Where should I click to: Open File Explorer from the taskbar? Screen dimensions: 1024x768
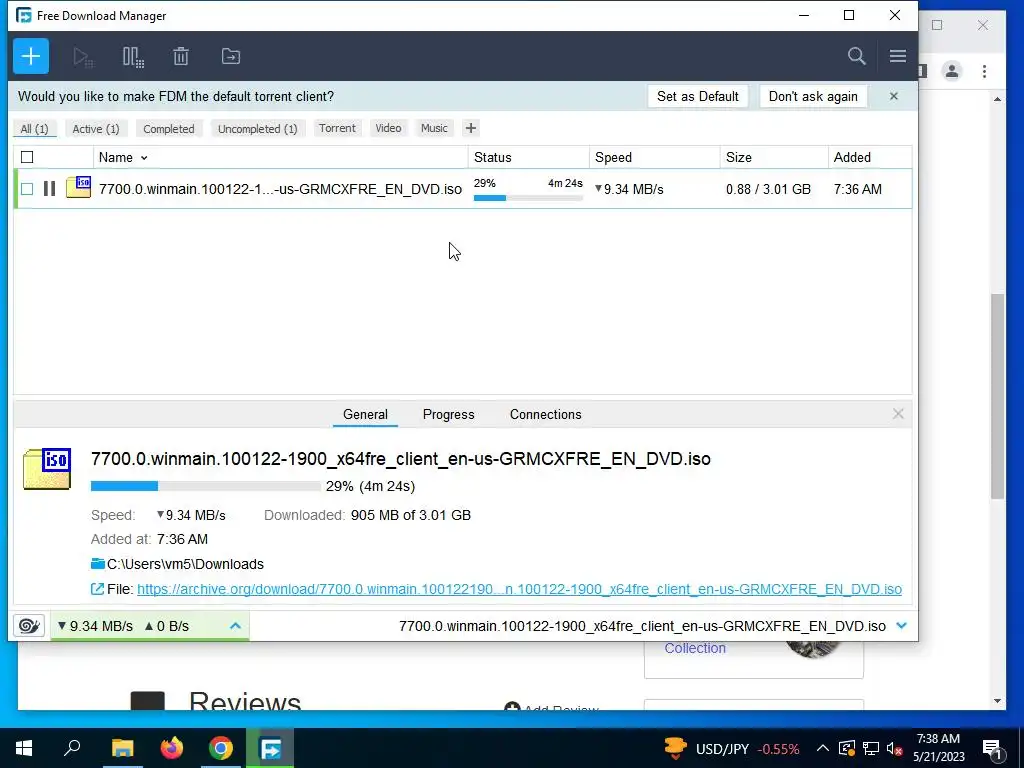tap(122, 748)
